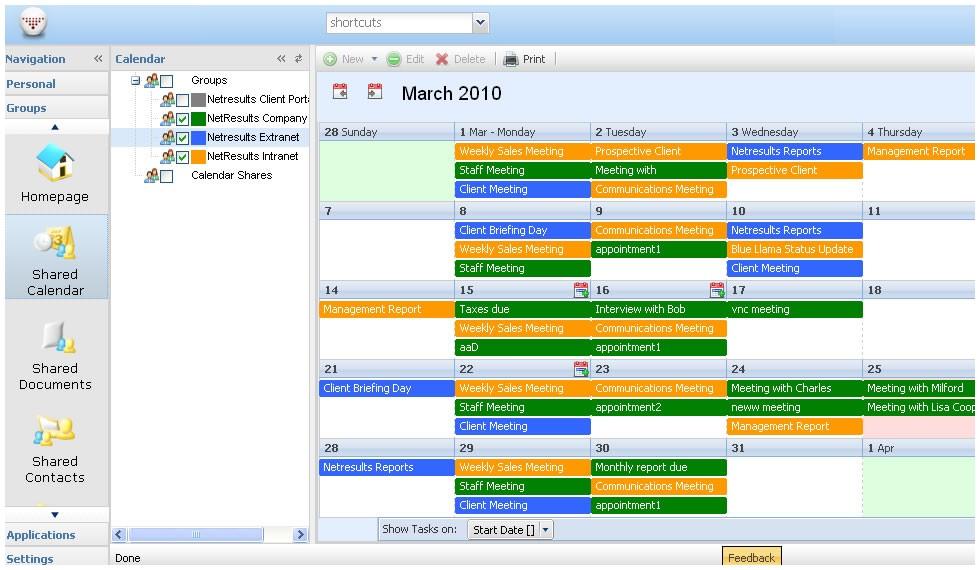Open Weekly Sales Meeting on March 1
Image resolution: width=980 pixels, height=570 pixels.
tap(522, 151)
